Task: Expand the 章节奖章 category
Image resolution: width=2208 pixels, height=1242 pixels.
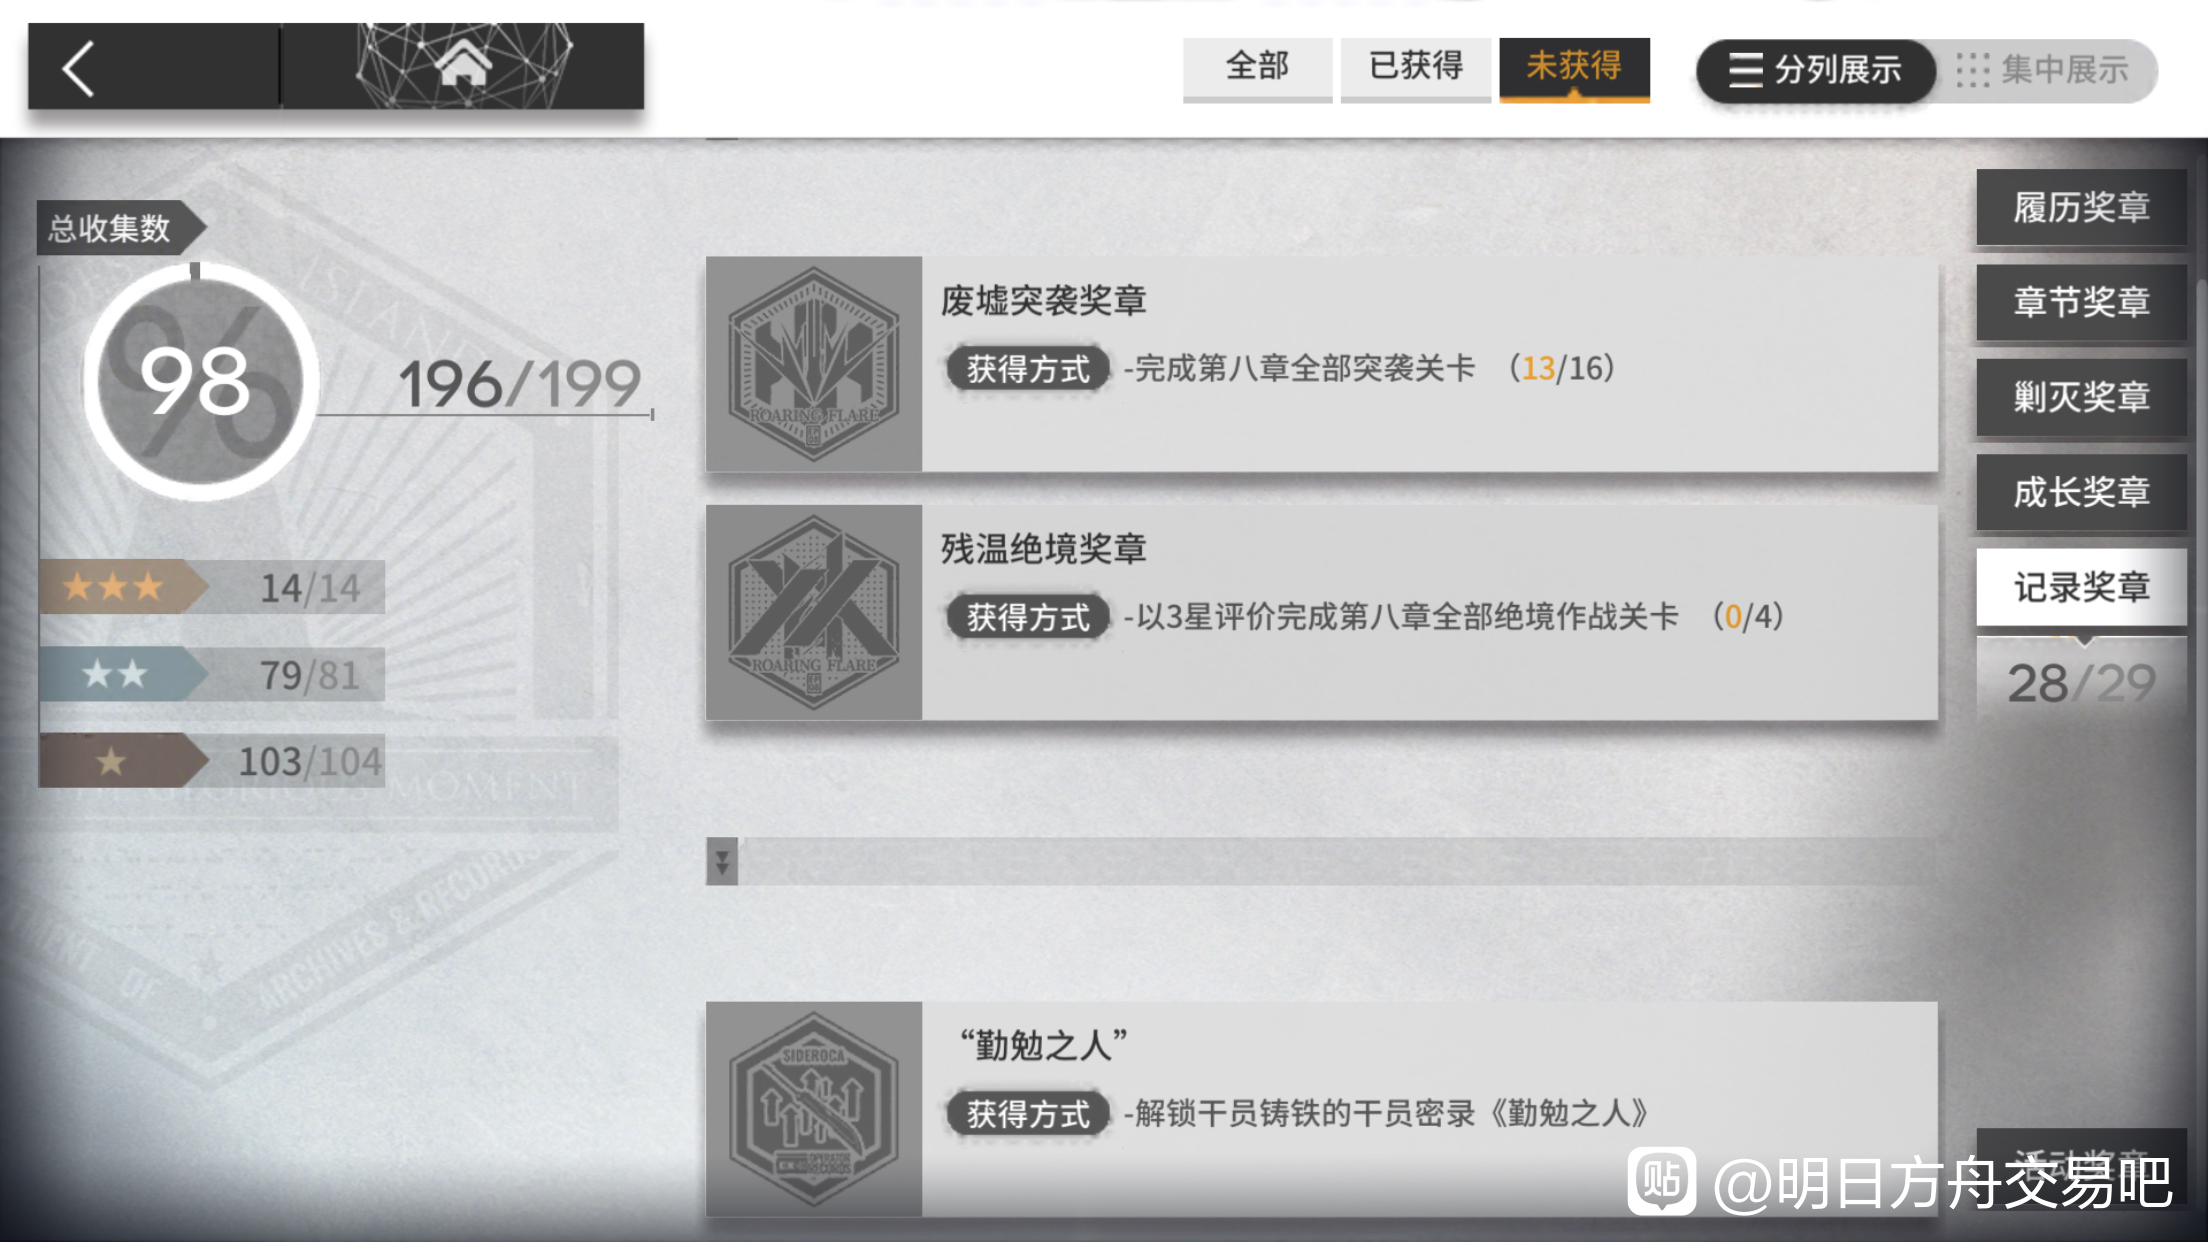Action: pyautogui.click(x=2081, y=302)
